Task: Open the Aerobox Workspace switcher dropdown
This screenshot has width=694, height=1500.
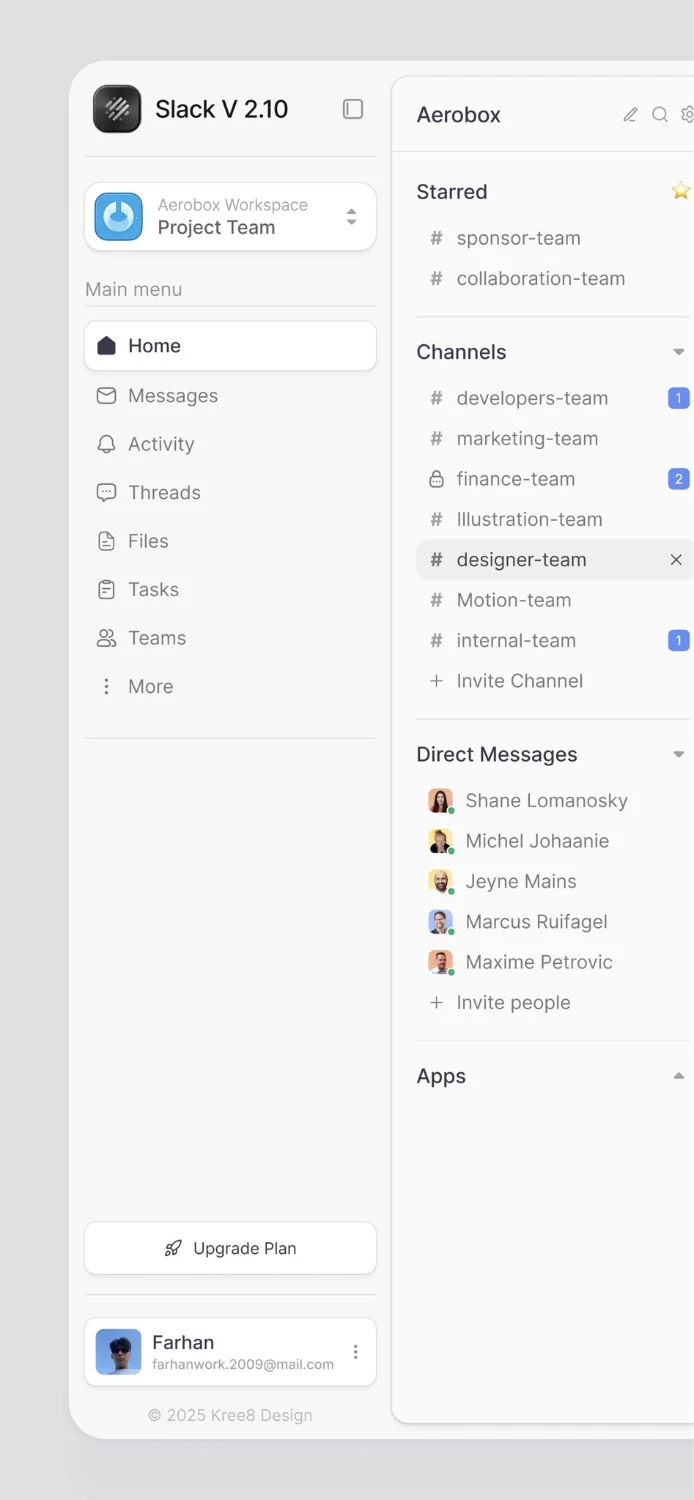Action: (x=230, y=216)
